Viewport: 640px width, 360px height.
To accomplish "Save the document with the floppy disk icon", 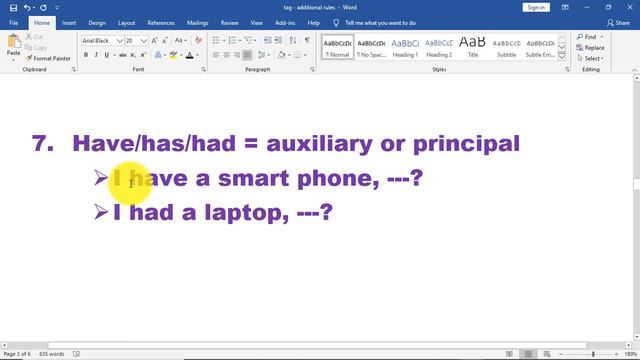I will (13, 7).
